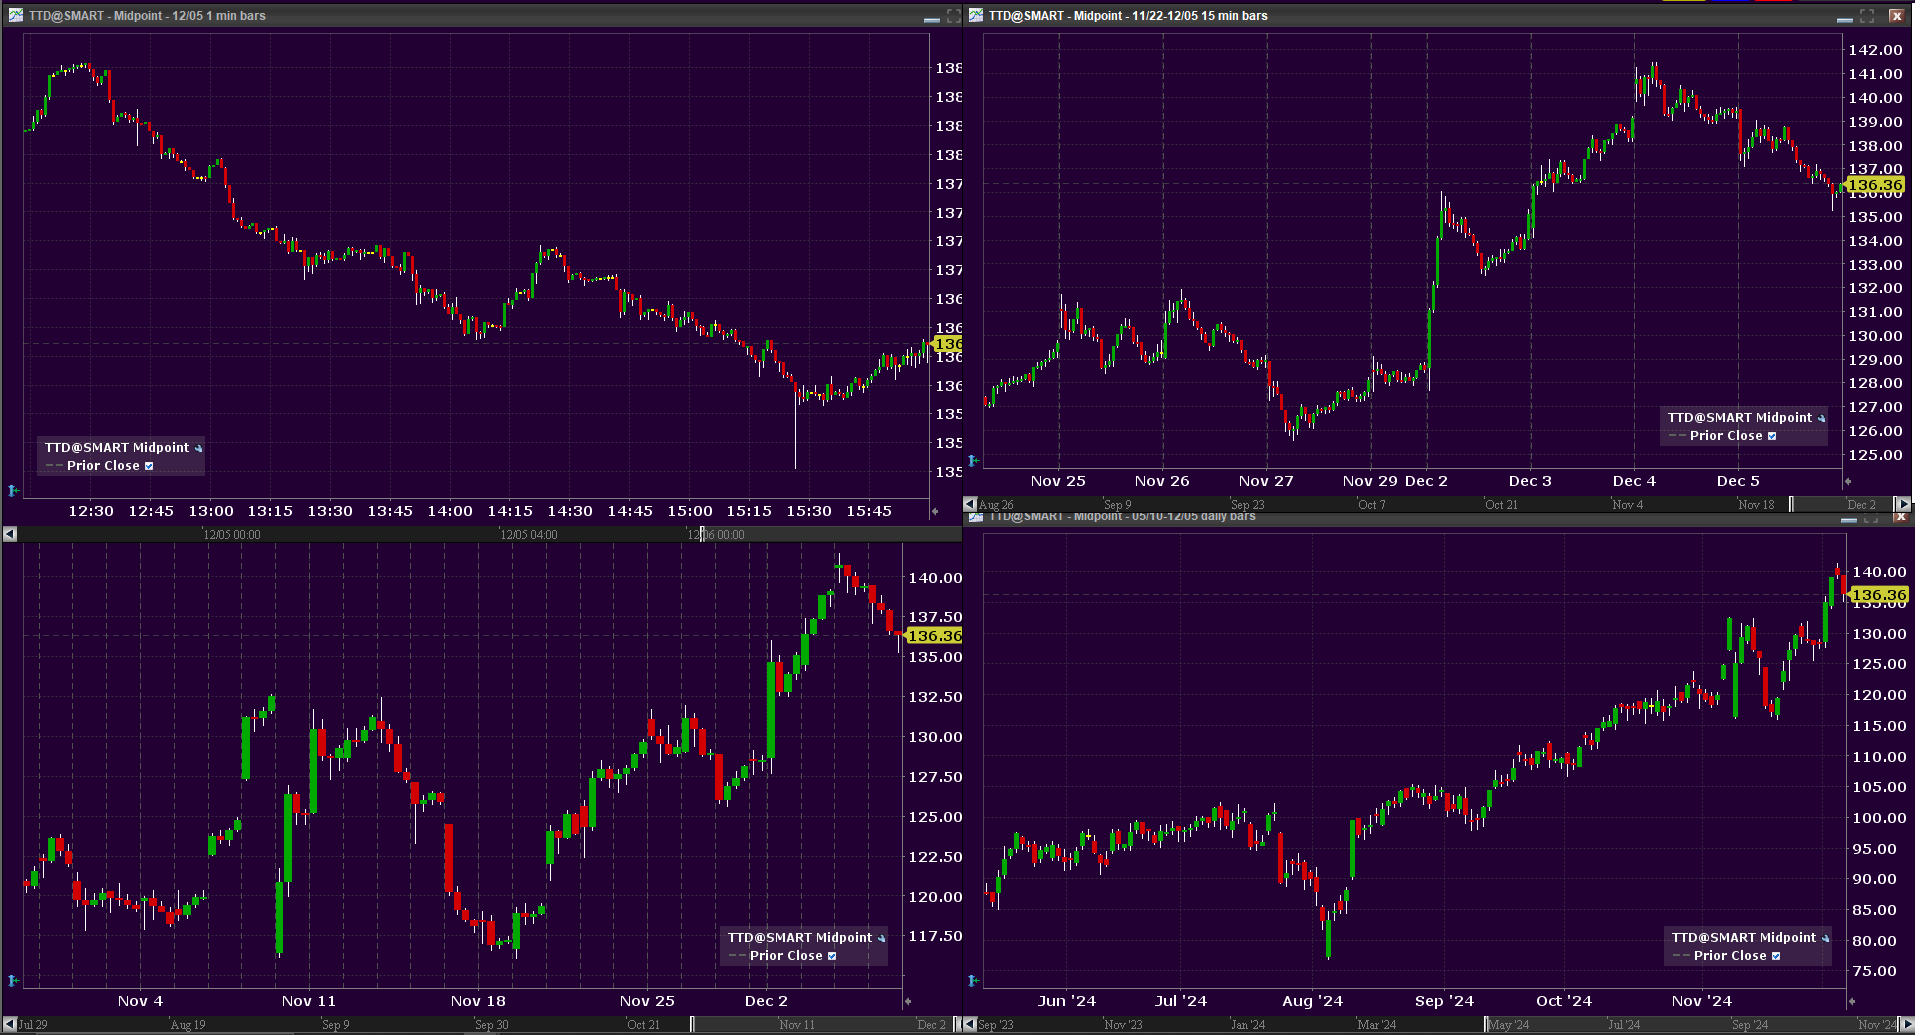Click blue pin arrow icon in 15 min chart
1915x1035 pixels.
(x=973, y=460)
